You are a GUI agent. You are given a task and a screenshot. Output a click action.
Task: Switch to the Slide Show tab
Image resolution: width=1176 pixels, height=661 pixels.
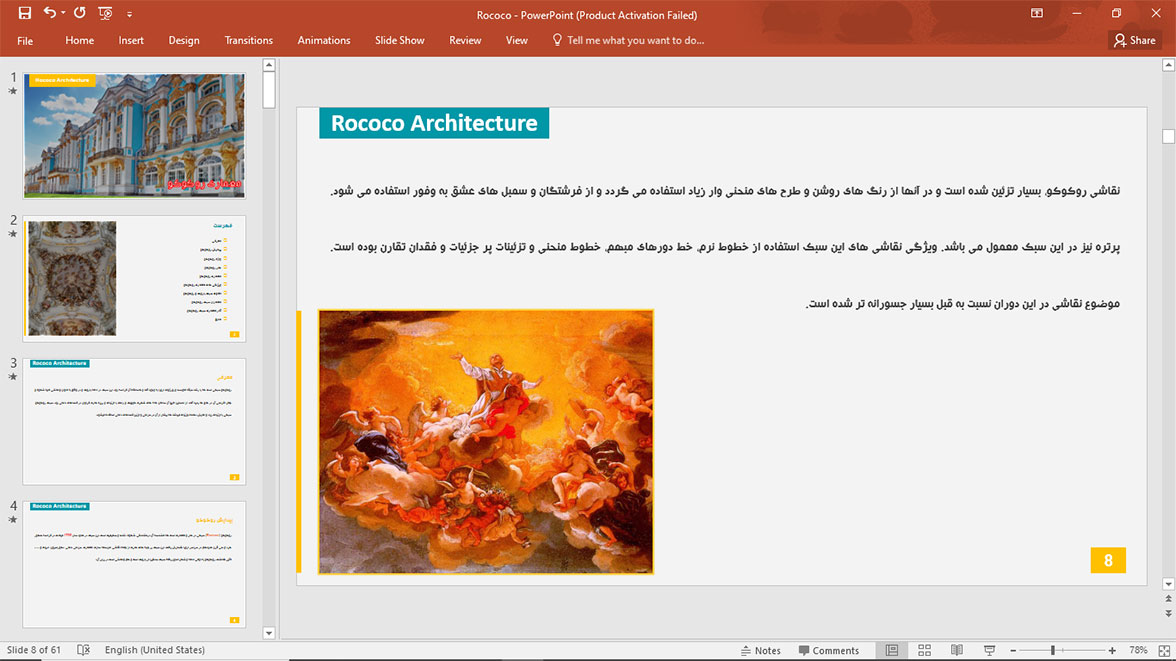pos(400,41)
